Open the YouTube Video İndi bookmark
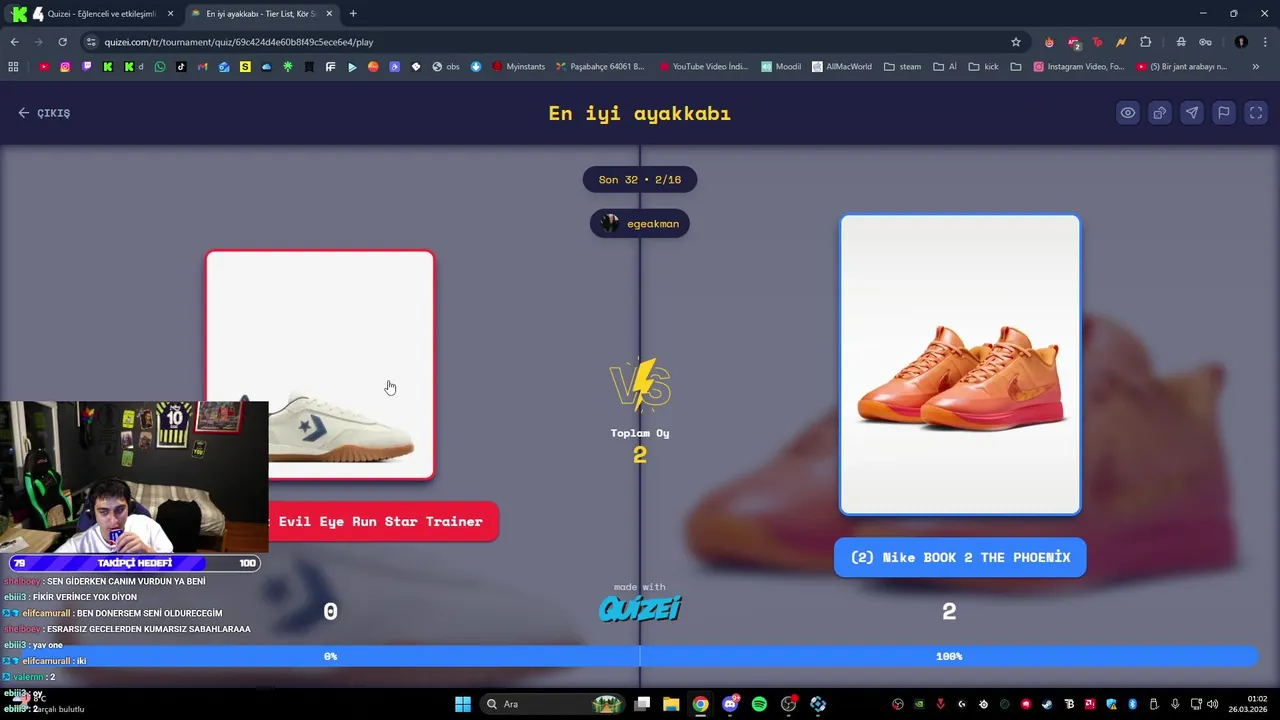The image size is (1280, 720). (702, 67)
